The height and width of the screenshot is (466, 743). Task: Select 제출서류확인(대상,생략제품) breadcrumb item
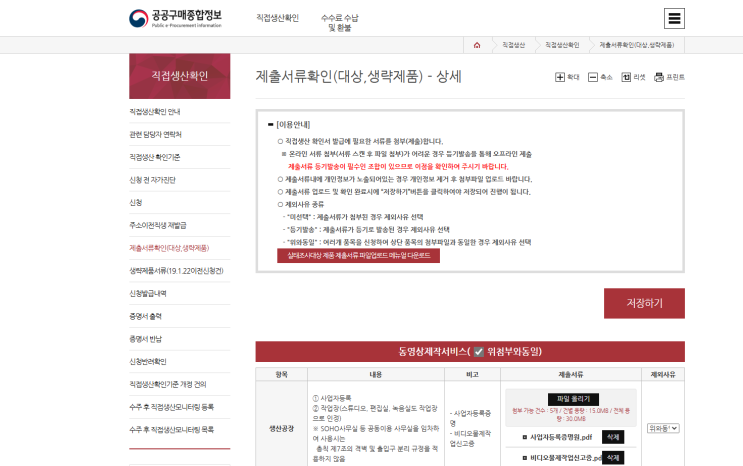pos(636,45)
